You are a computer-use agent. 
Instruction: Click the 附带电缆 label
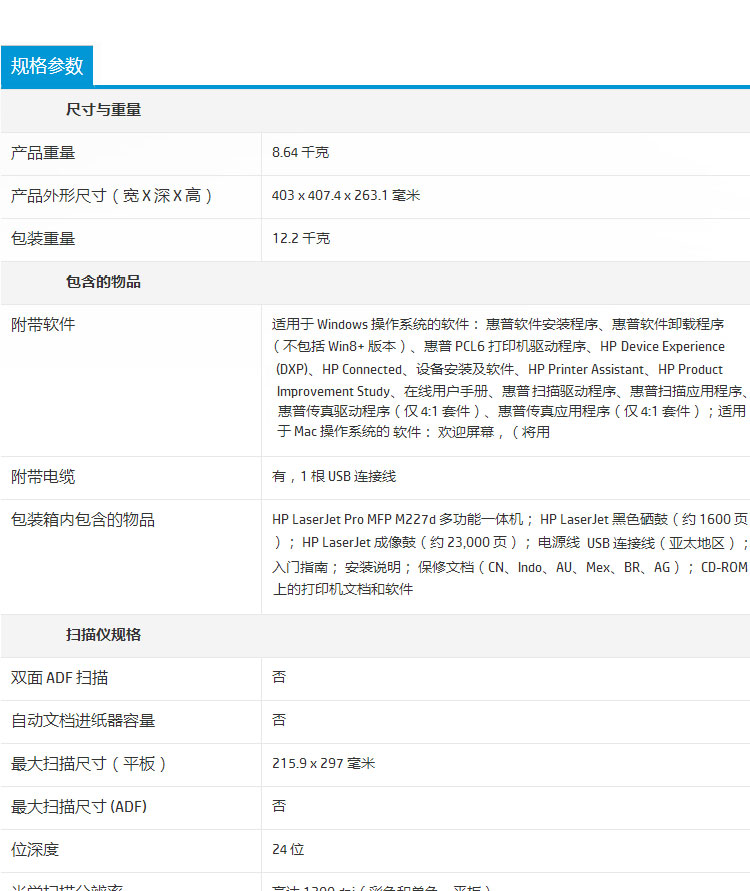coord(43,477)
